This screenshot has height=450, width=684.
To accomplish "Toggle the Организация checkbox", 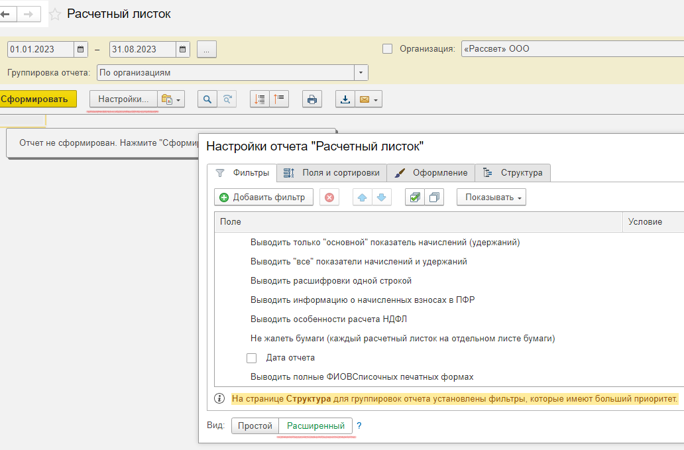I will [387, 49].
